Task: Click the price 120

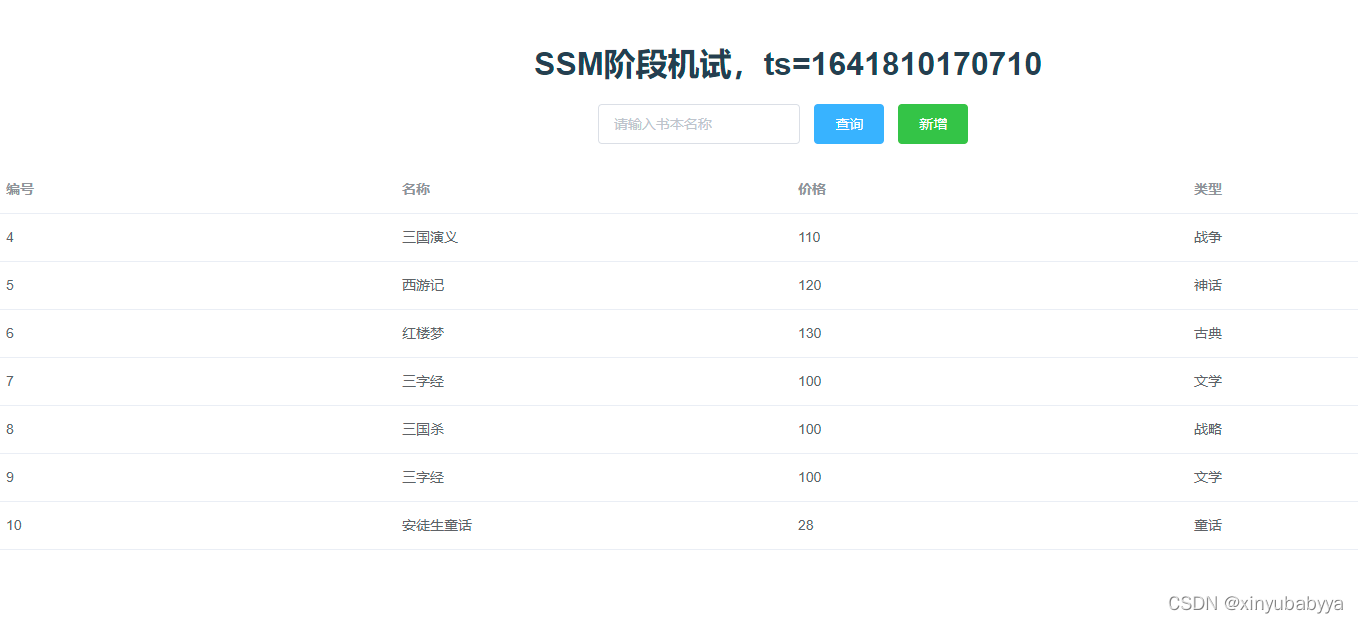Action: pyautogui.click(x=809, y=285)
